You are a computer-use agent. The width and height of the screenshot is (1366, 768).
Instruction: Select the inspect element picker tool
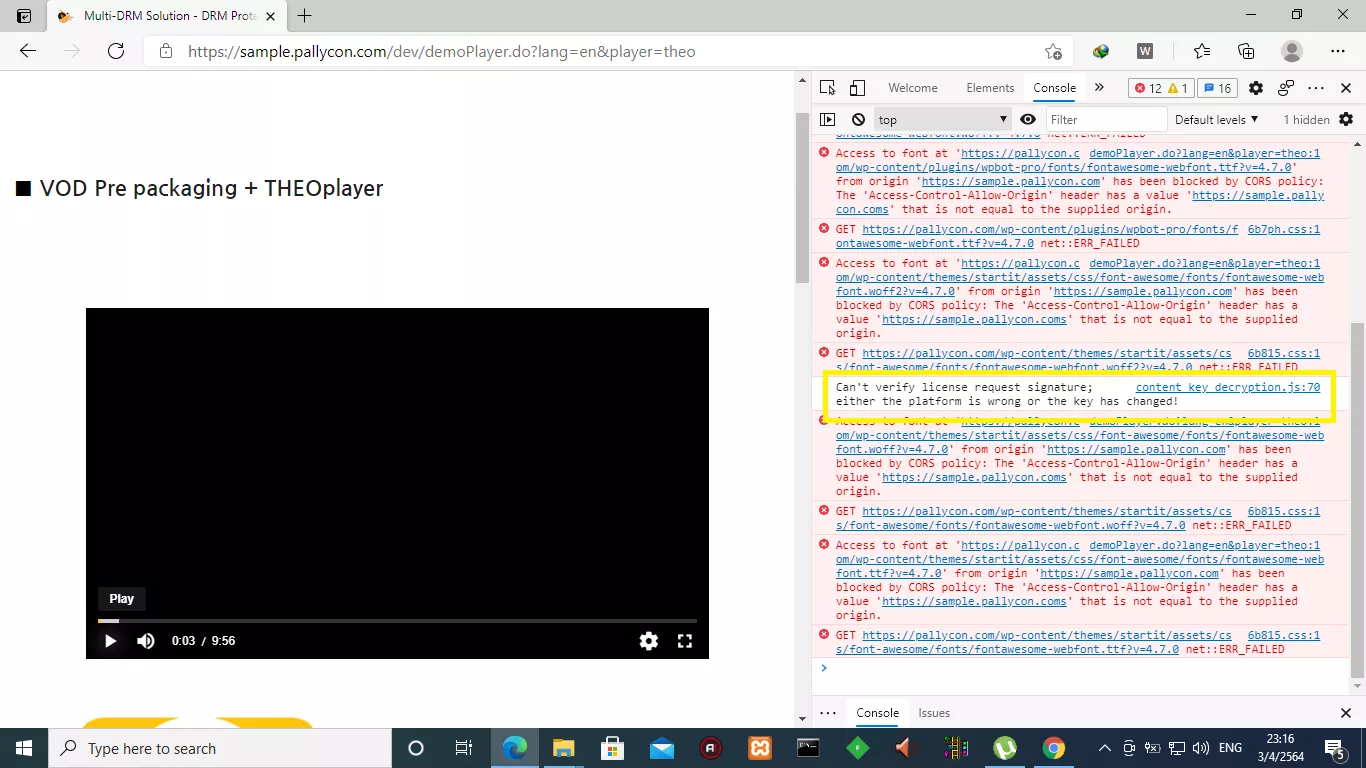point(827,88)
